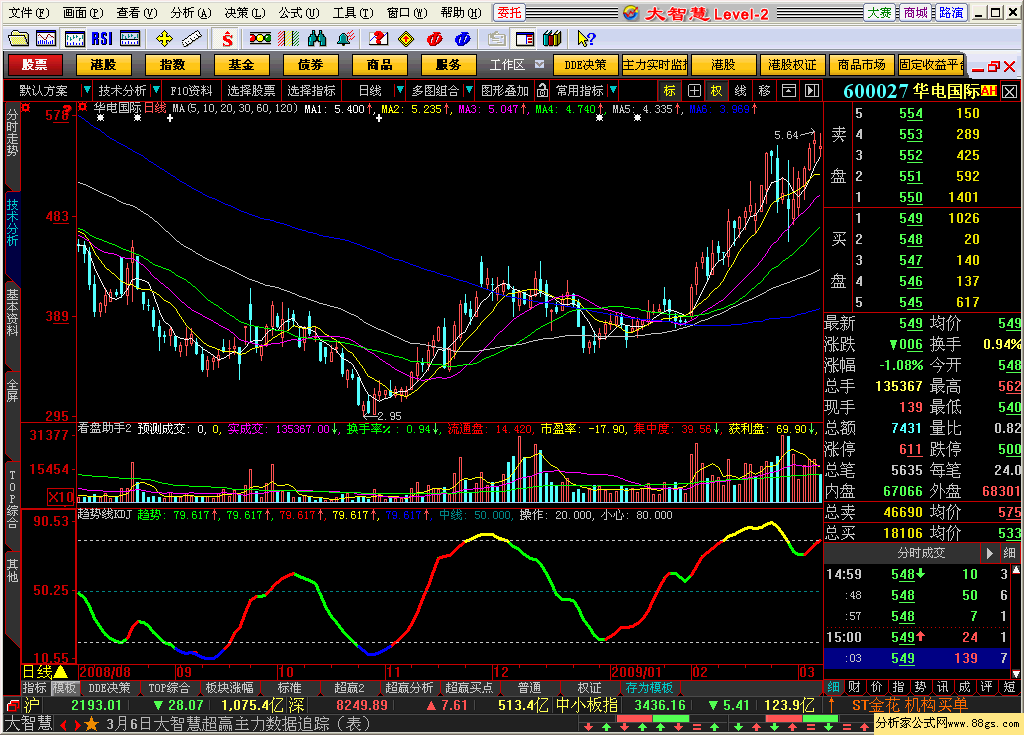Toggle the 权 adjustment button
Image resolution: width=1024 pixels, height=735 pixels.
pos(716,91)
